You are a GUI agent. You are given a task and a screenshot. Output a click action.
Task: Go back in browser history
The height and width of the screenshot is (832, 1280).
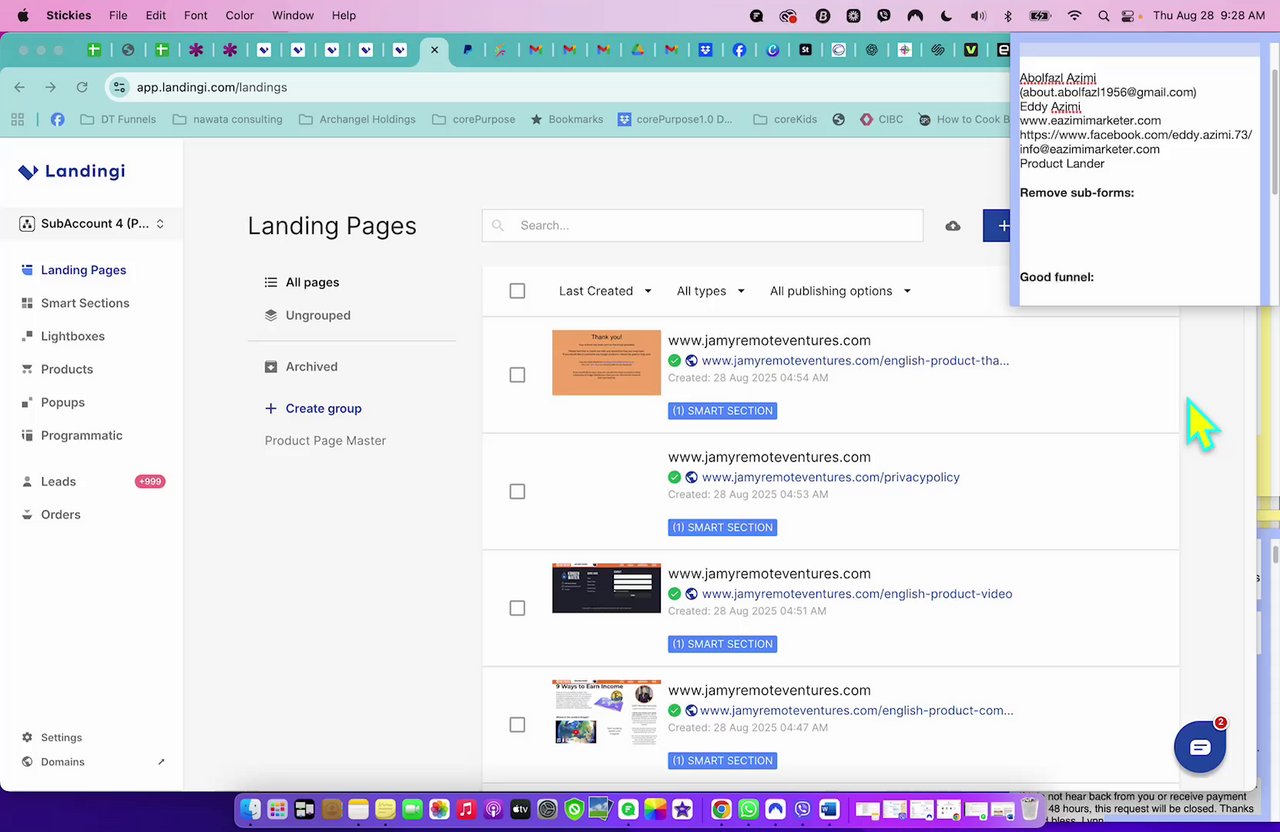point(19,87)
